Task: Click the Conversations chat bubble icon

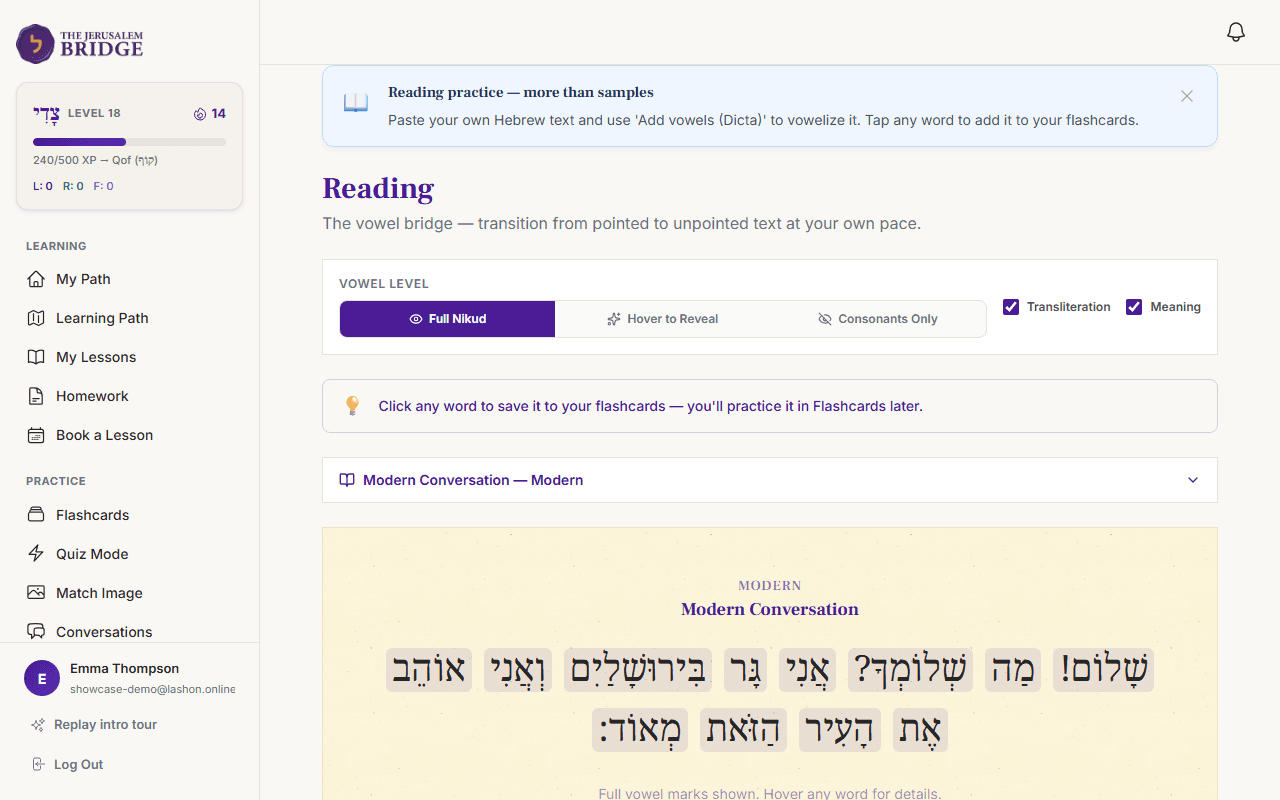Action: pos(36,632)
